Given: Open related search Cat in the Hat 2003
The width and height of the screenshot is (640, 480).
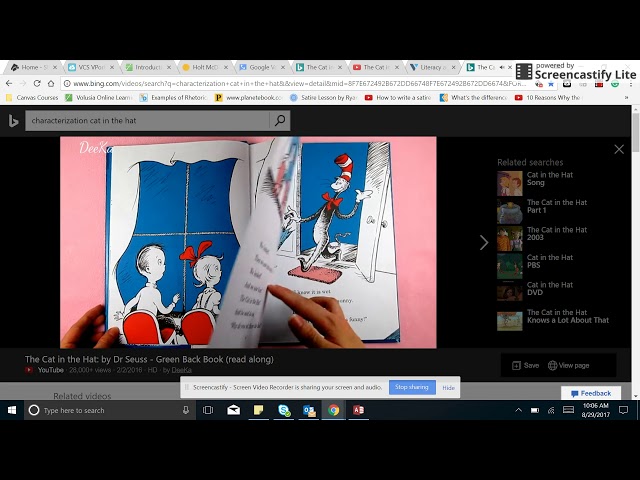Looking at the screenshot, I should coord(542,238).
